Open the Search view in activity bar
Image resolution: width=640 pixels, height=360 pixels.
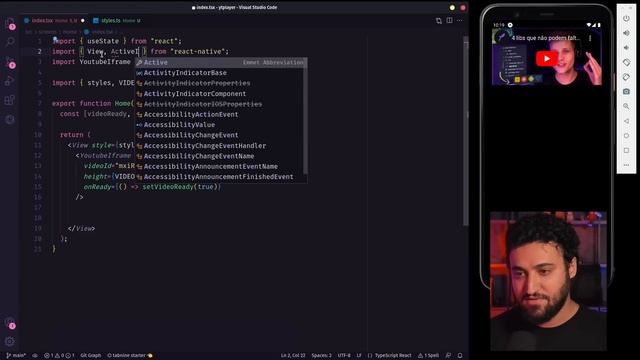pos(10,42)
